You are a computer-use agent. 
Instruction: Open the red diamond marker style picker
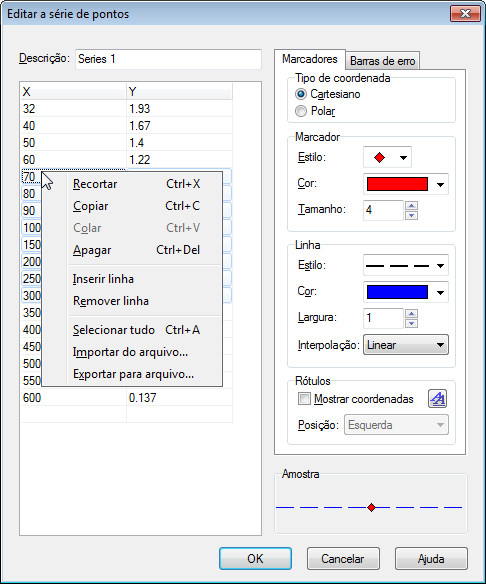coord(387,158)
